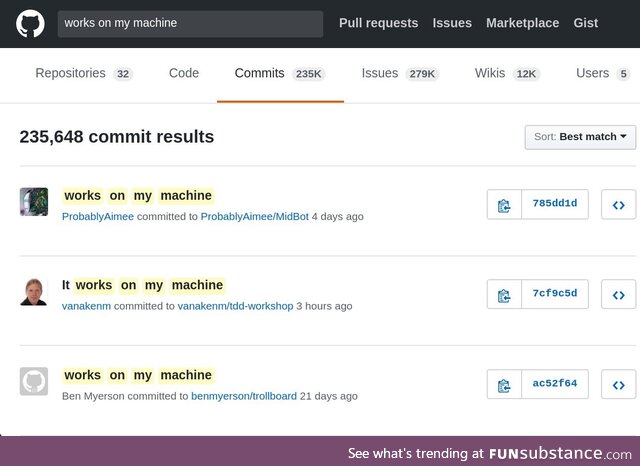Viewport: 640px width, 466px height.
Task: Open commit hash ac52f64
Action: 555,384
